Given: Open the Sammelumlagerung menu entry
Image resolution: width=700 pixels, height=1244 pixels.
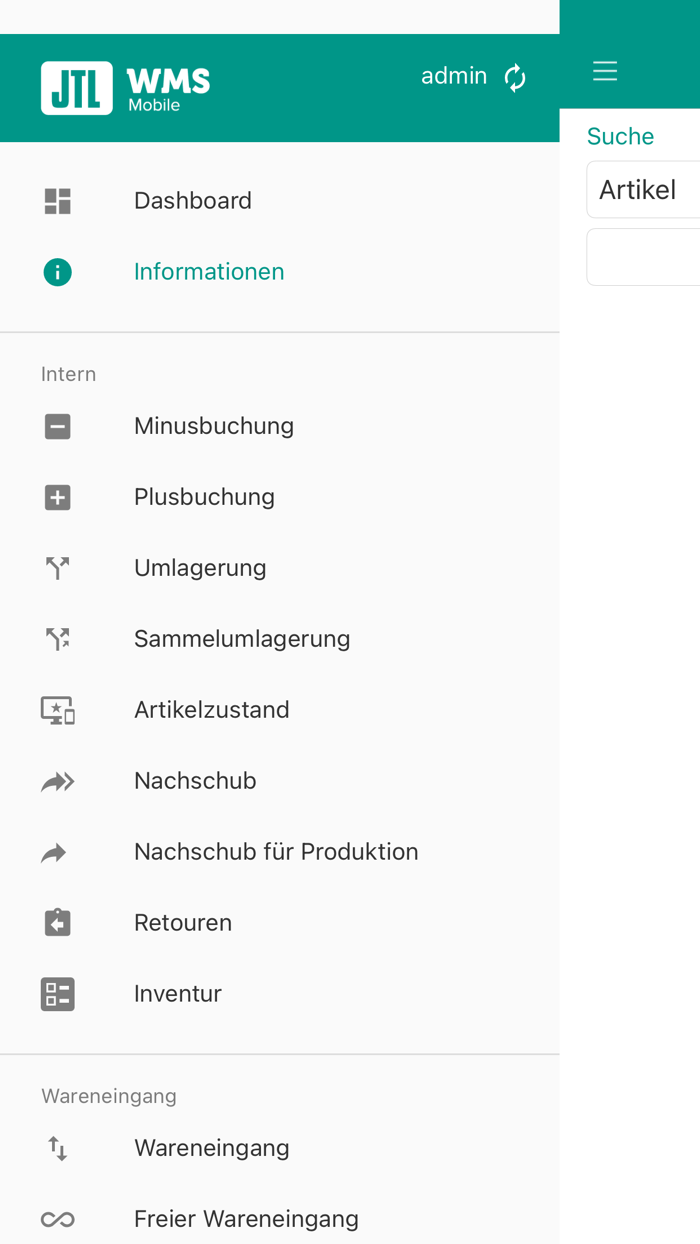Looking at the screenshot, I should pos(242,638).
